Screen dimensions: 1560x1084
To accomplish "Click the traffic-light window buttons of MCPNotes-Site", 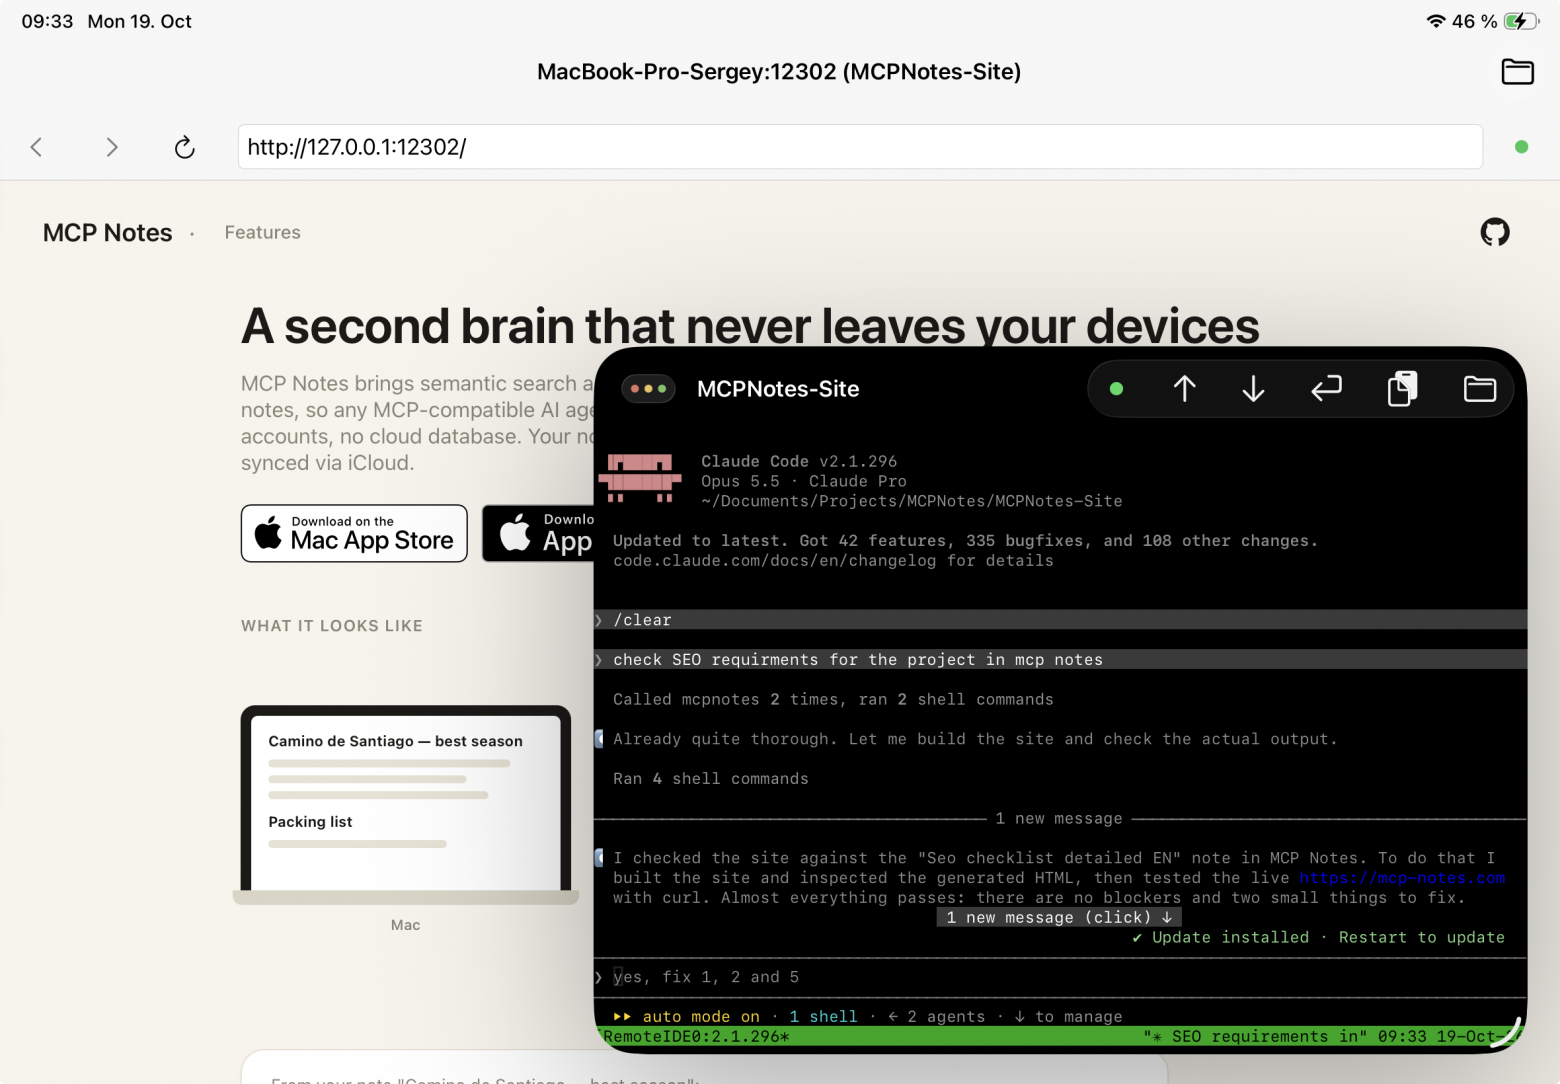I will point(648,389).
